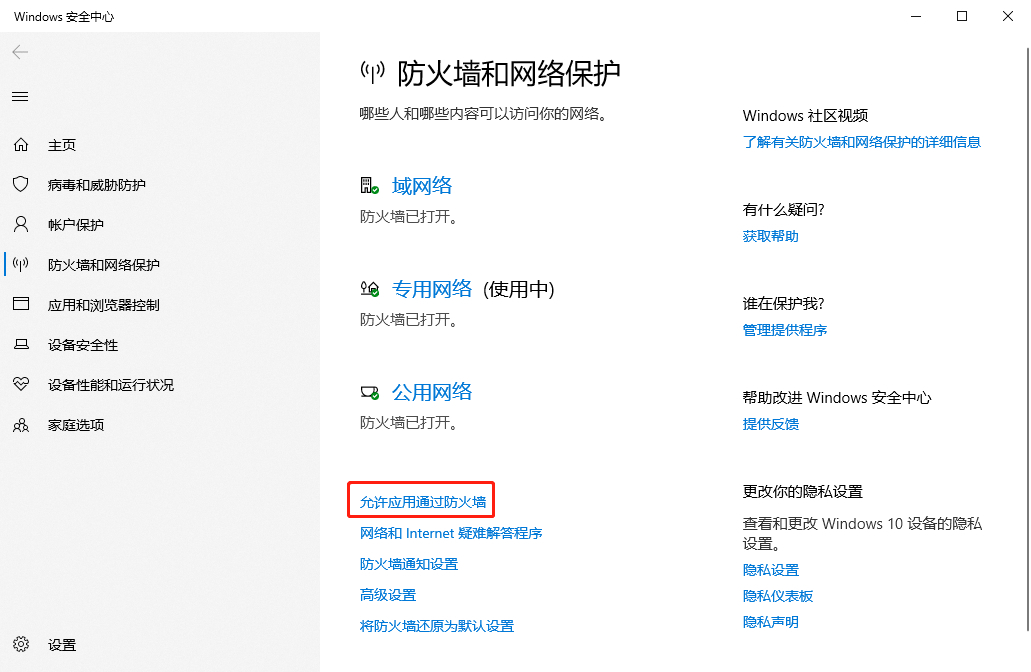Open 网络和 Internet 疑难解答程序 link
This screenshot has width=1031, height=672.
point(451,533)
